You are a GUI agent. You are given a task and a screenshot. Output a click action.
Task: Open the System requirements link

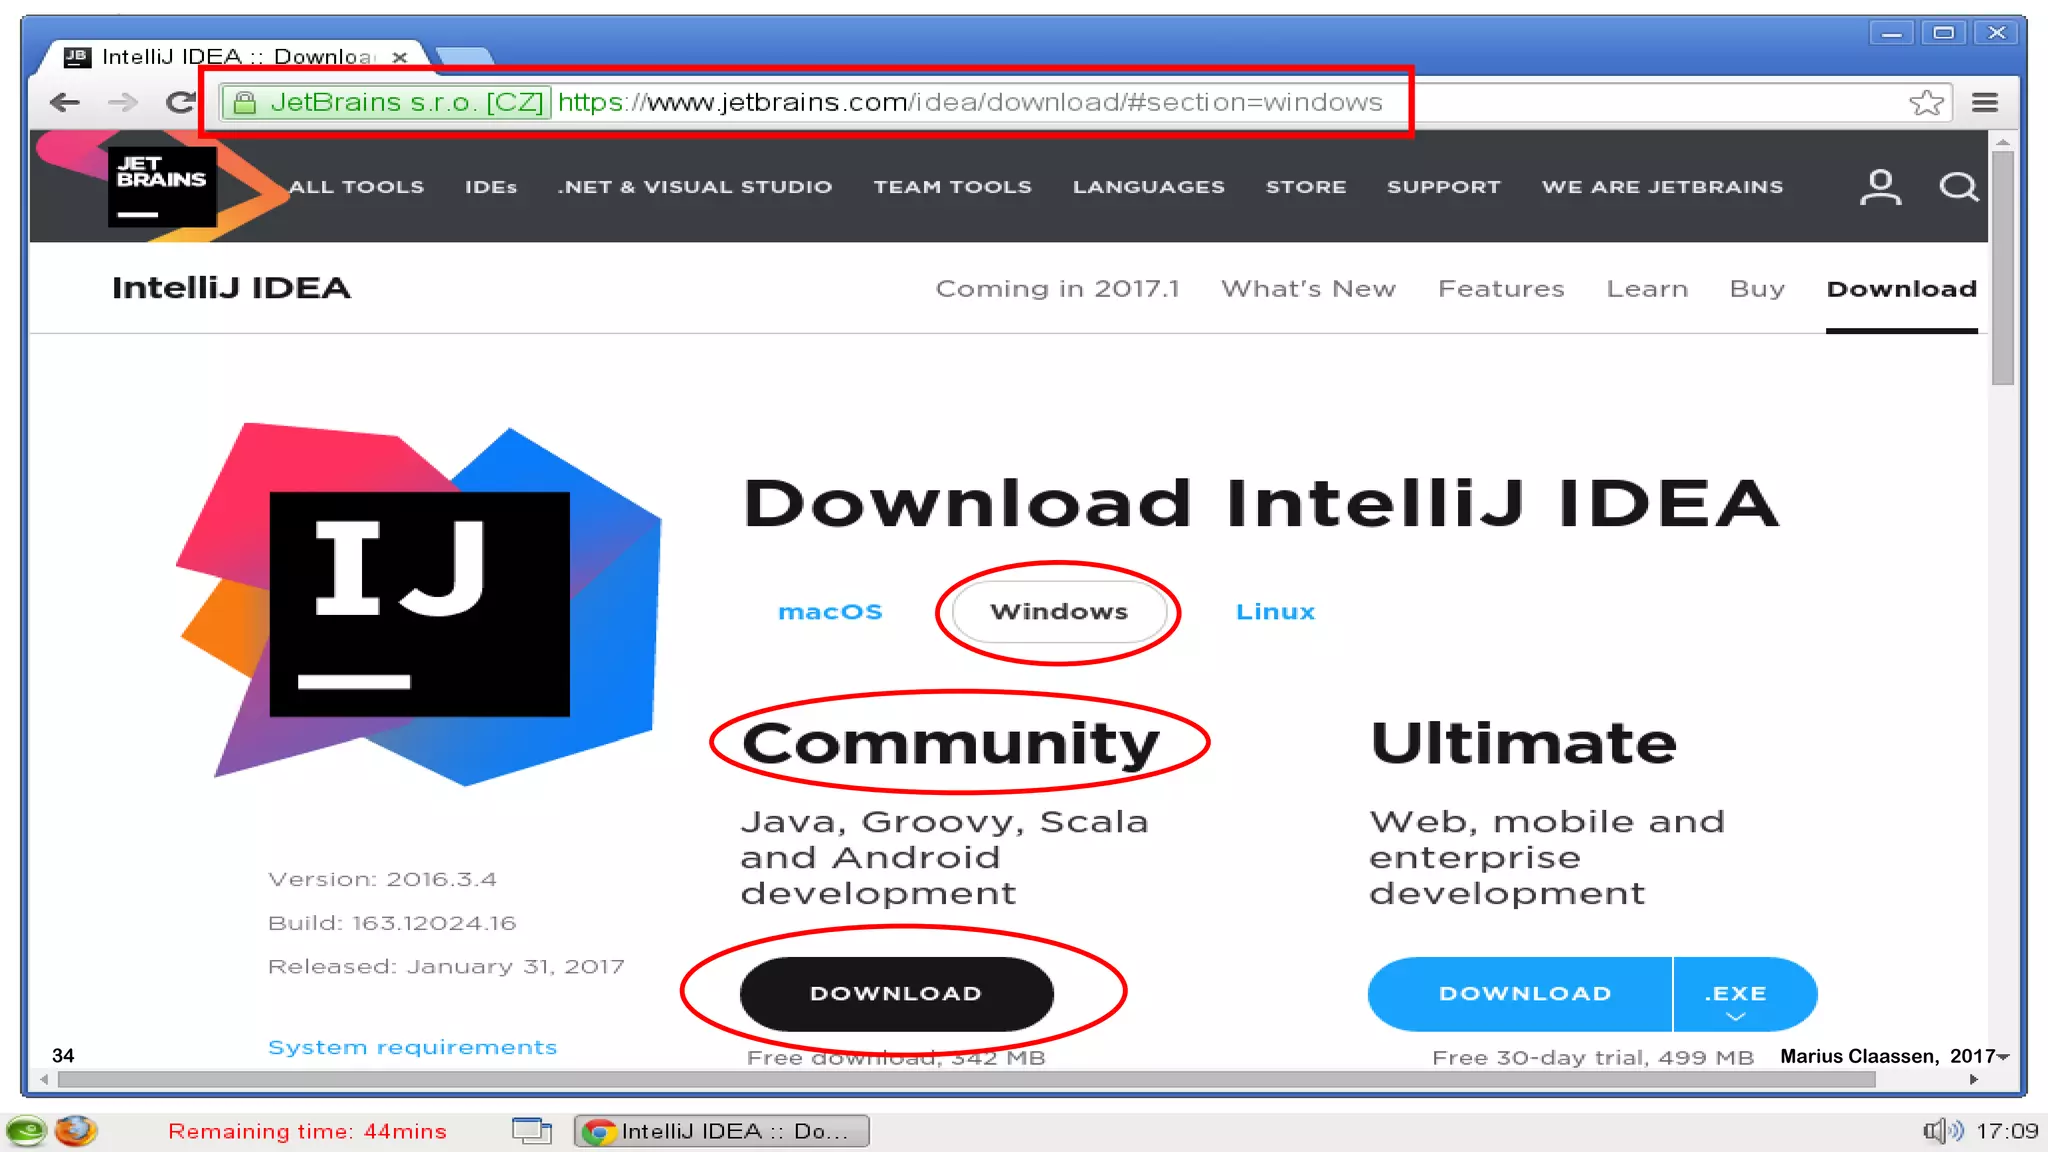412,1047
